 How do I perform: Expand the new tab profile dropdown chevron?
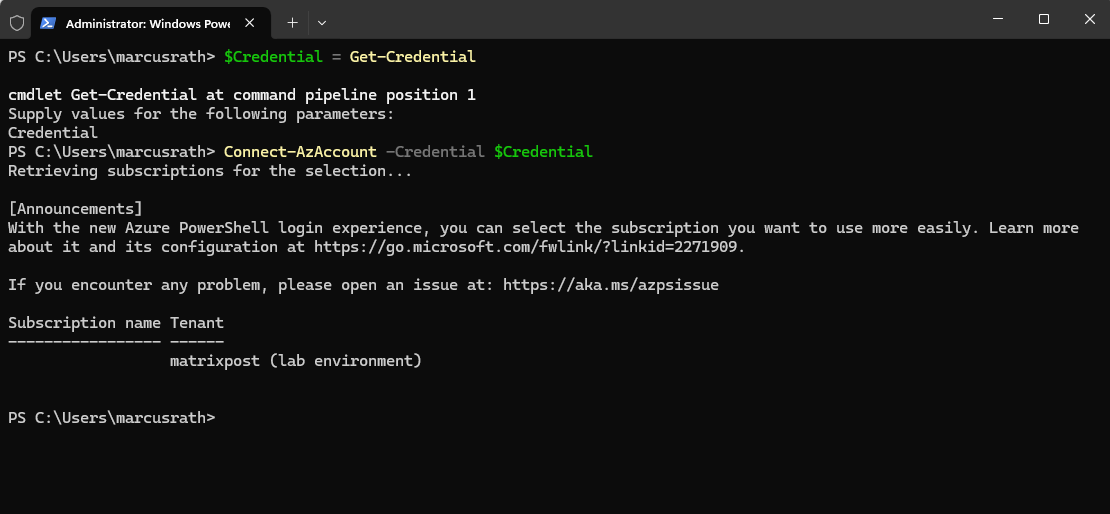[x=322, y=23]
